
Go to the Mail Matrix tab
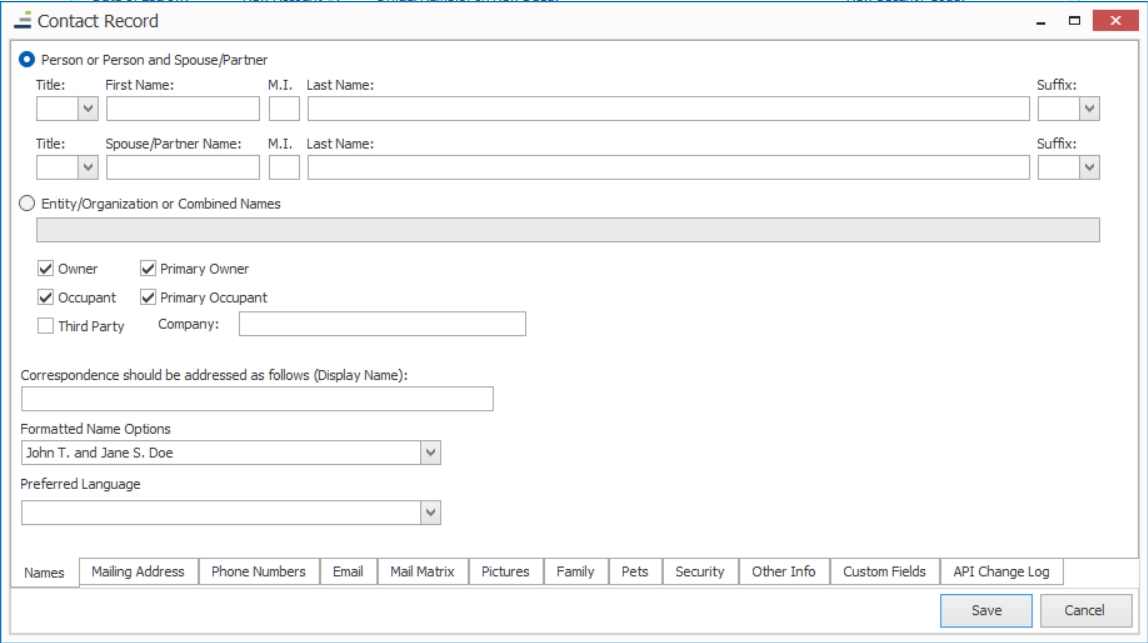[422, 572]
